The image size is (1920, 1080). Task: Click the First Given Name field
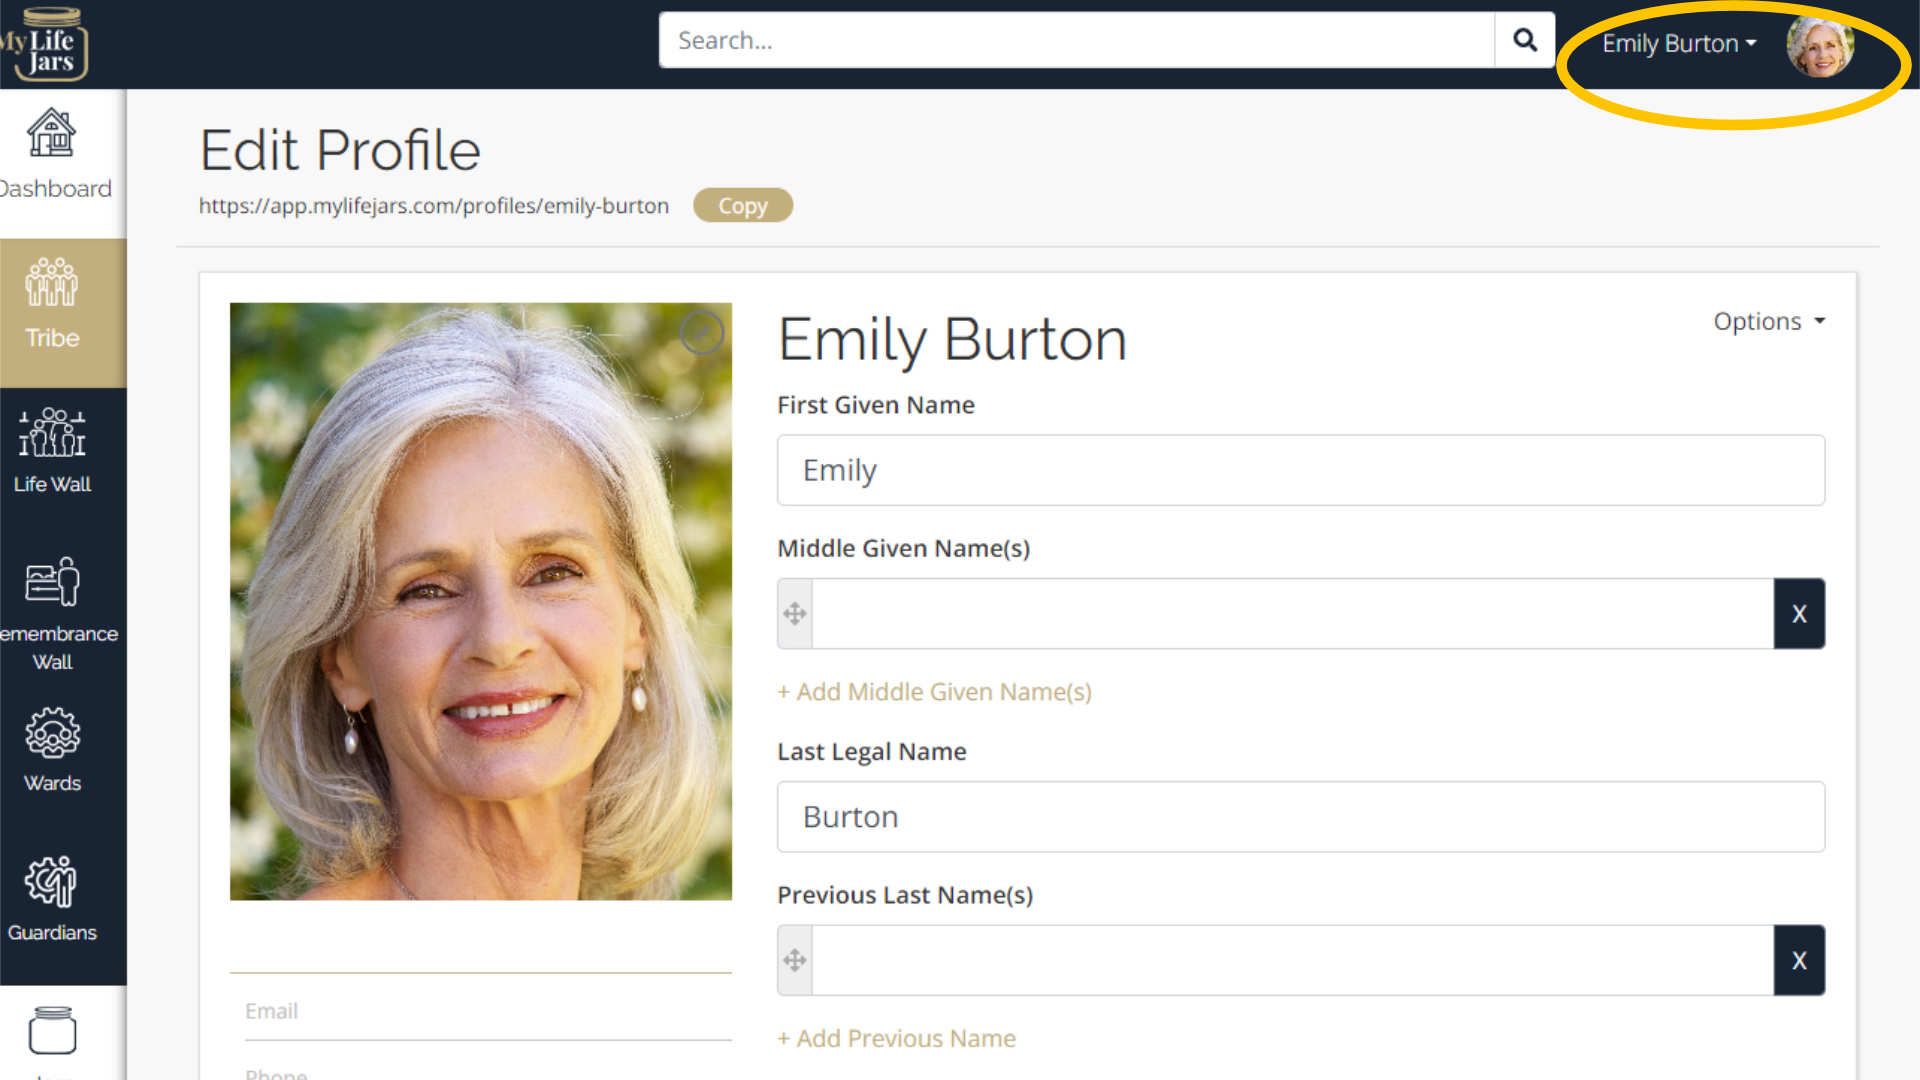pyautogui.click(x=1300, y=470)
